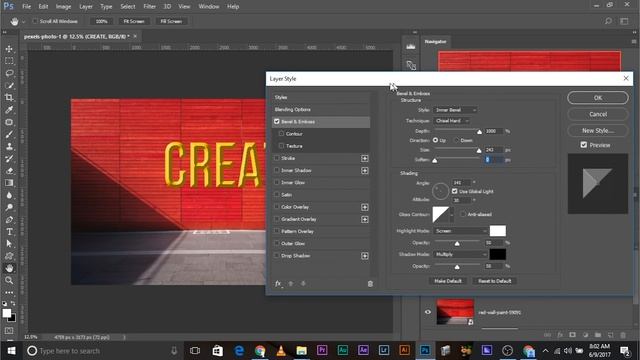This screenshot has height=360, width=640.
Task: Add another Color Overlay with plus icon
Action: tap(364, 207)
